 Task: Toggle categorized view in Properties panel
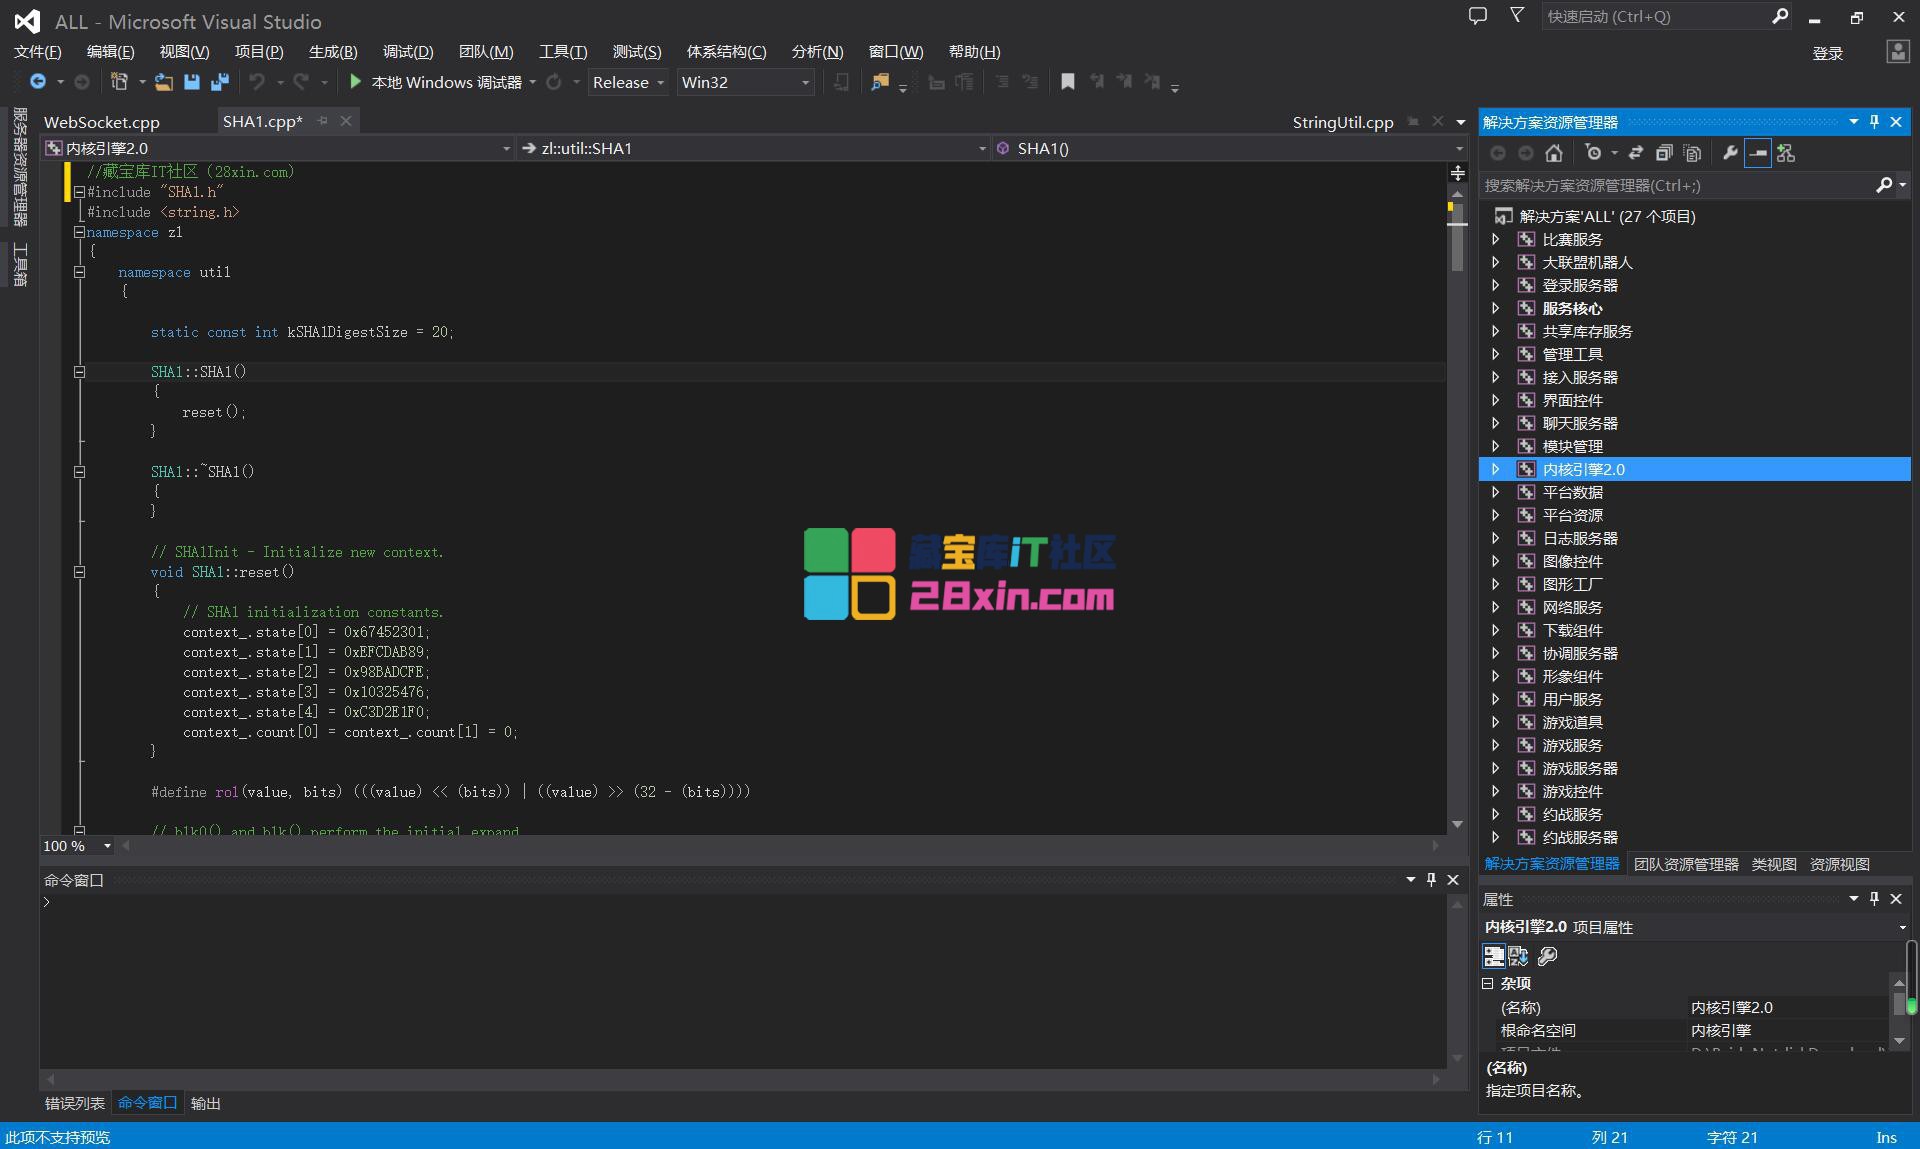tap(1493, 956)
